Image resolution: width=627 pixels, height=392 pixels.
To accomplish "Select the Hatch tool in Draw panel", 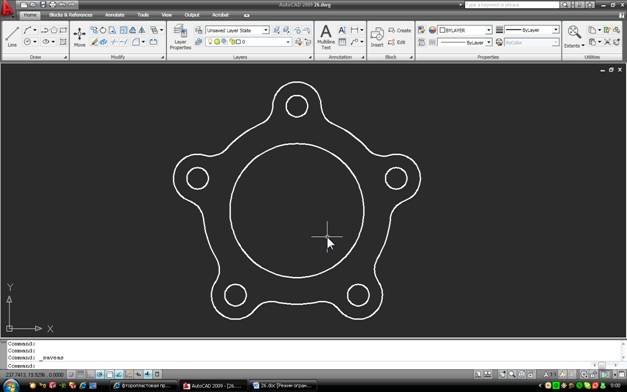I will (x=63, y=42).
